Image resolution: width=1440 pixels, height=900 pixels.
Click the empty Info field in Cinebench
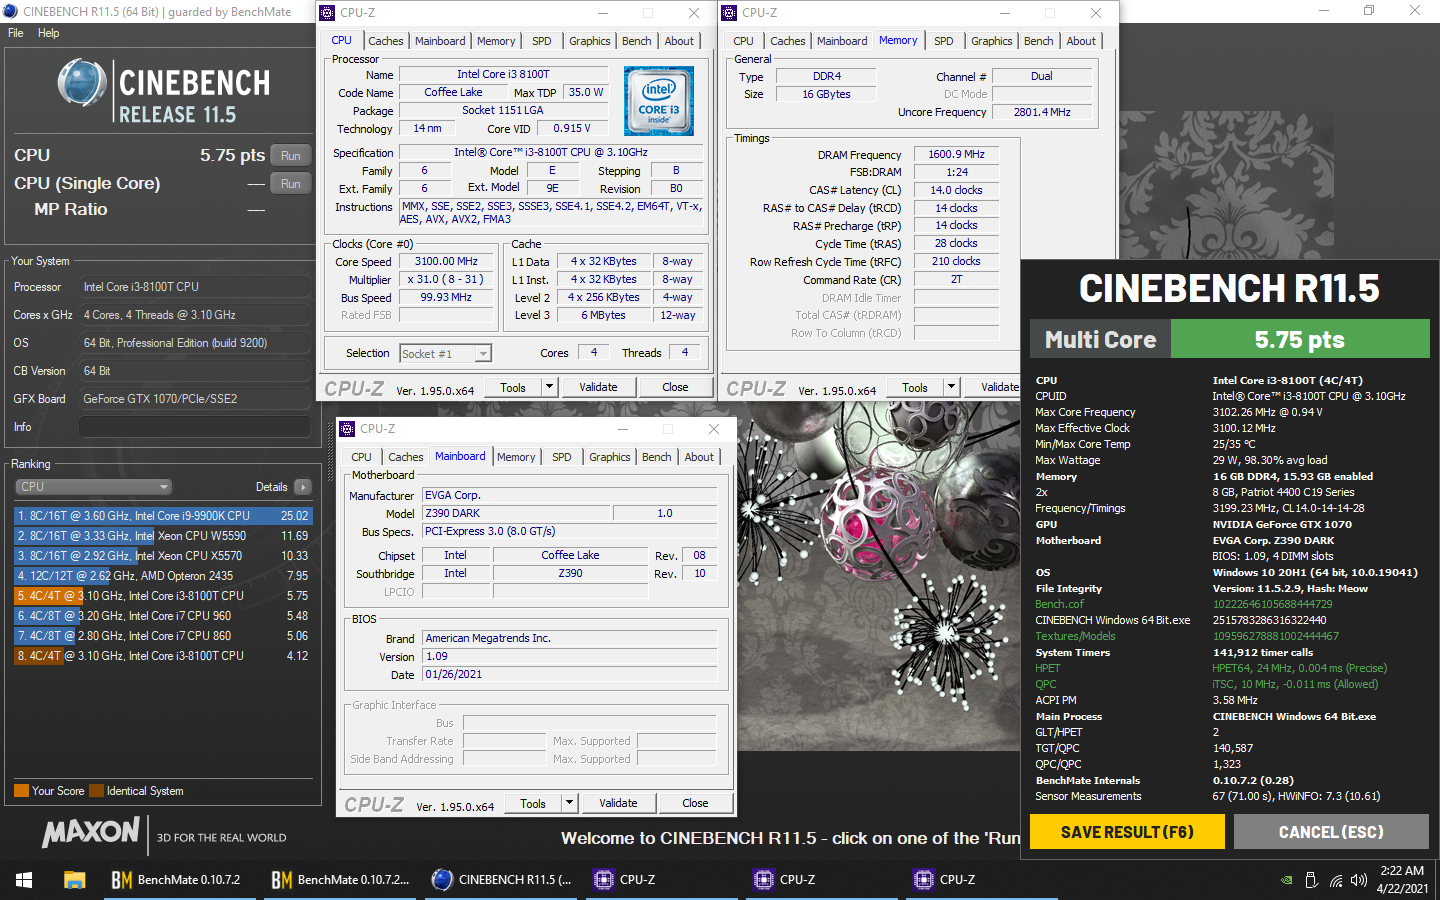pos(194,427)
